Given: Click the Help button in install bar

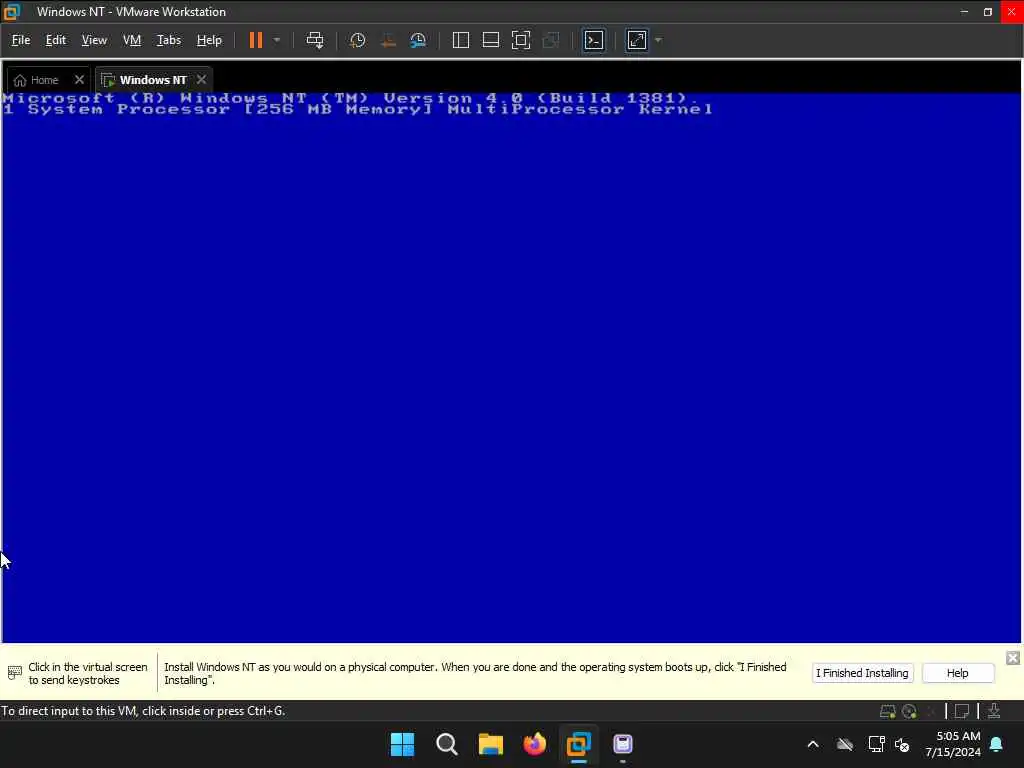Looking at the screenshot, I should [957, 673].
